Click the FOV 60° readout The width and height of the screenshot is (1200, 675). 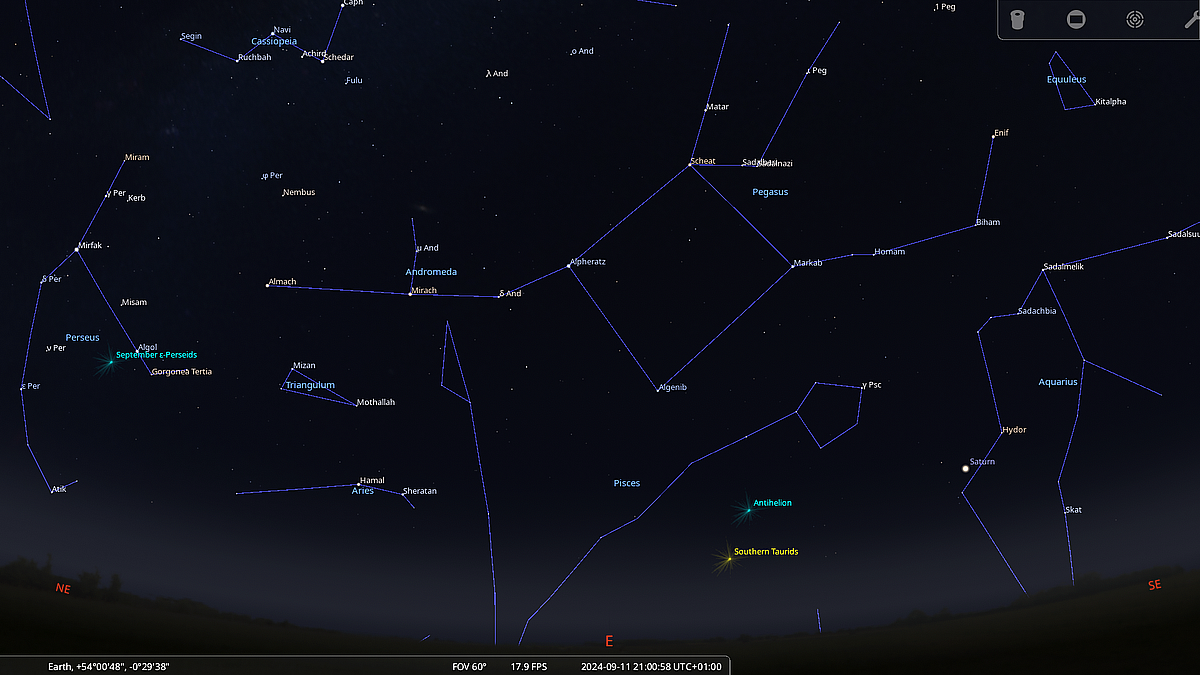pos(469,666)
